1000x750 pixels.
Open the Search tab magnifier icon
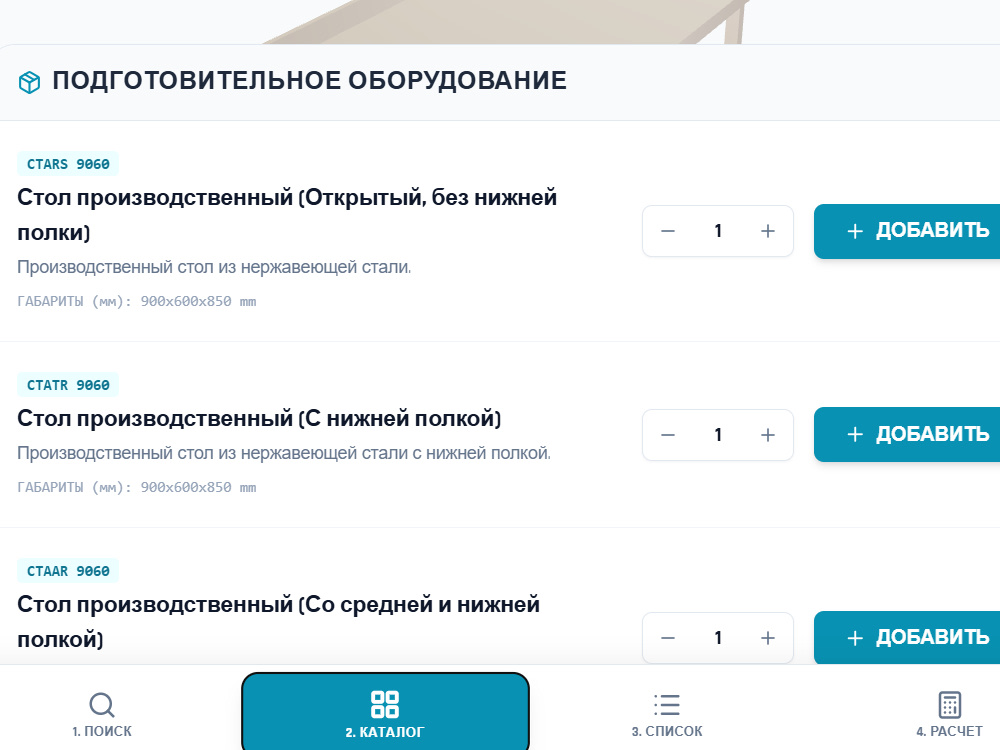(x=102, y=705)
